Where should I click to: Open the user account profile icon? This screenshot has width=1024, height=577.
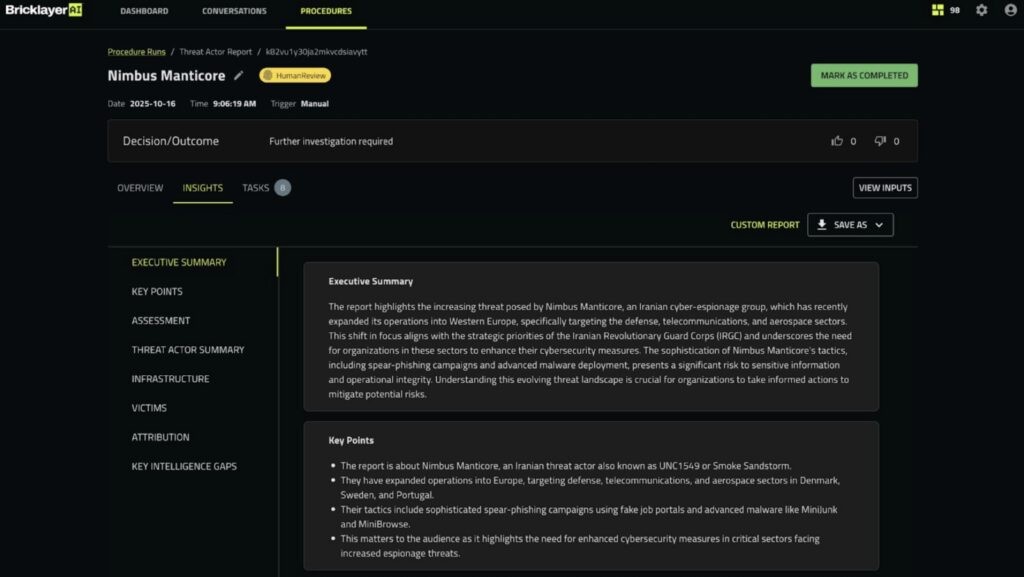[1009, 11]
